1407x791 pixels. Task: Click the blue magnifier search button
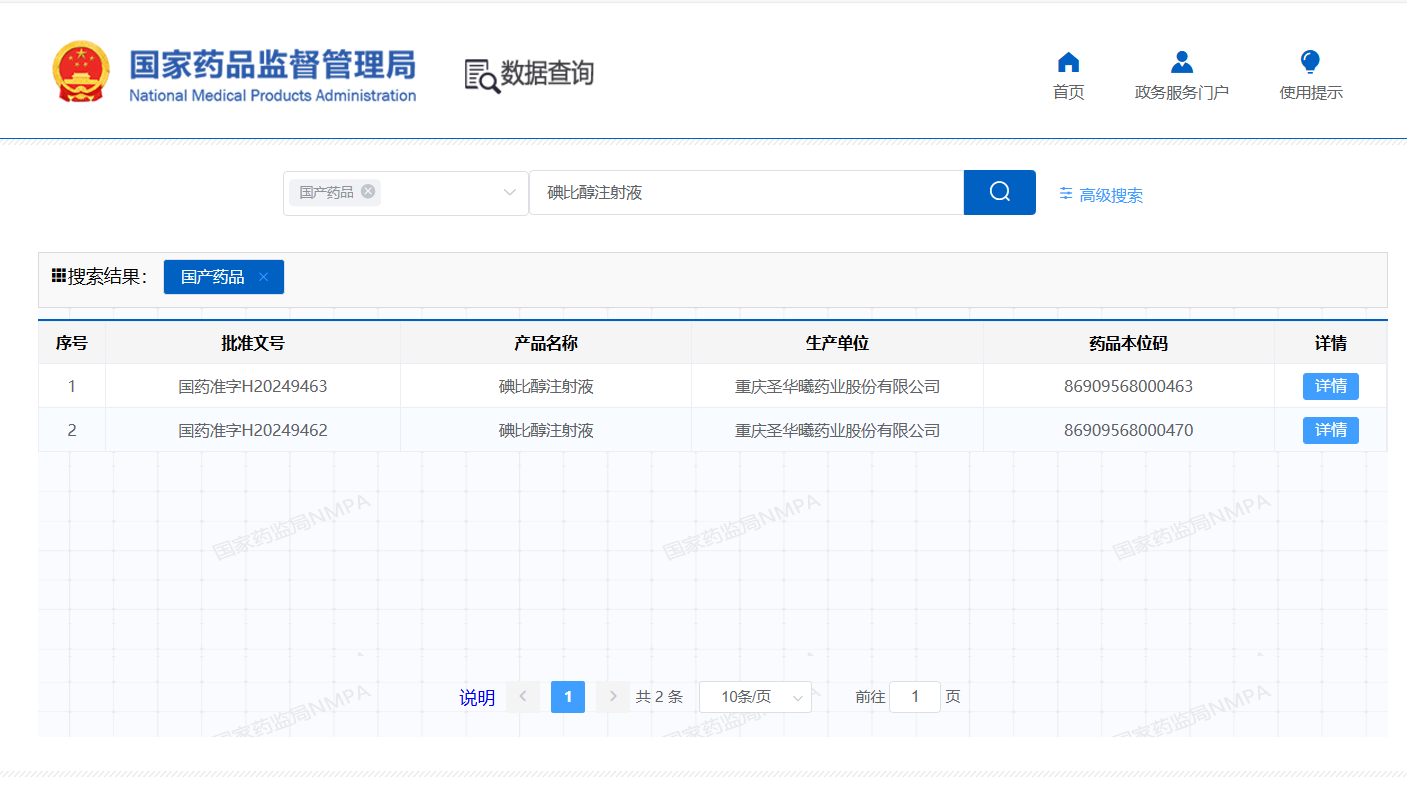pos(1000,192)
